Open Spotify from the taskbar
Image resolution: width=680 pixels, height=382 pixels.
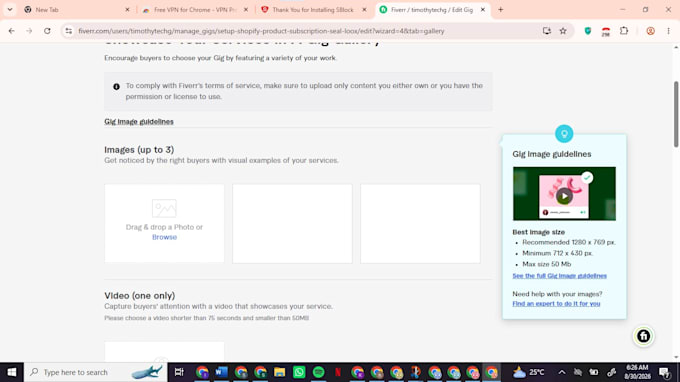[318, 372]
